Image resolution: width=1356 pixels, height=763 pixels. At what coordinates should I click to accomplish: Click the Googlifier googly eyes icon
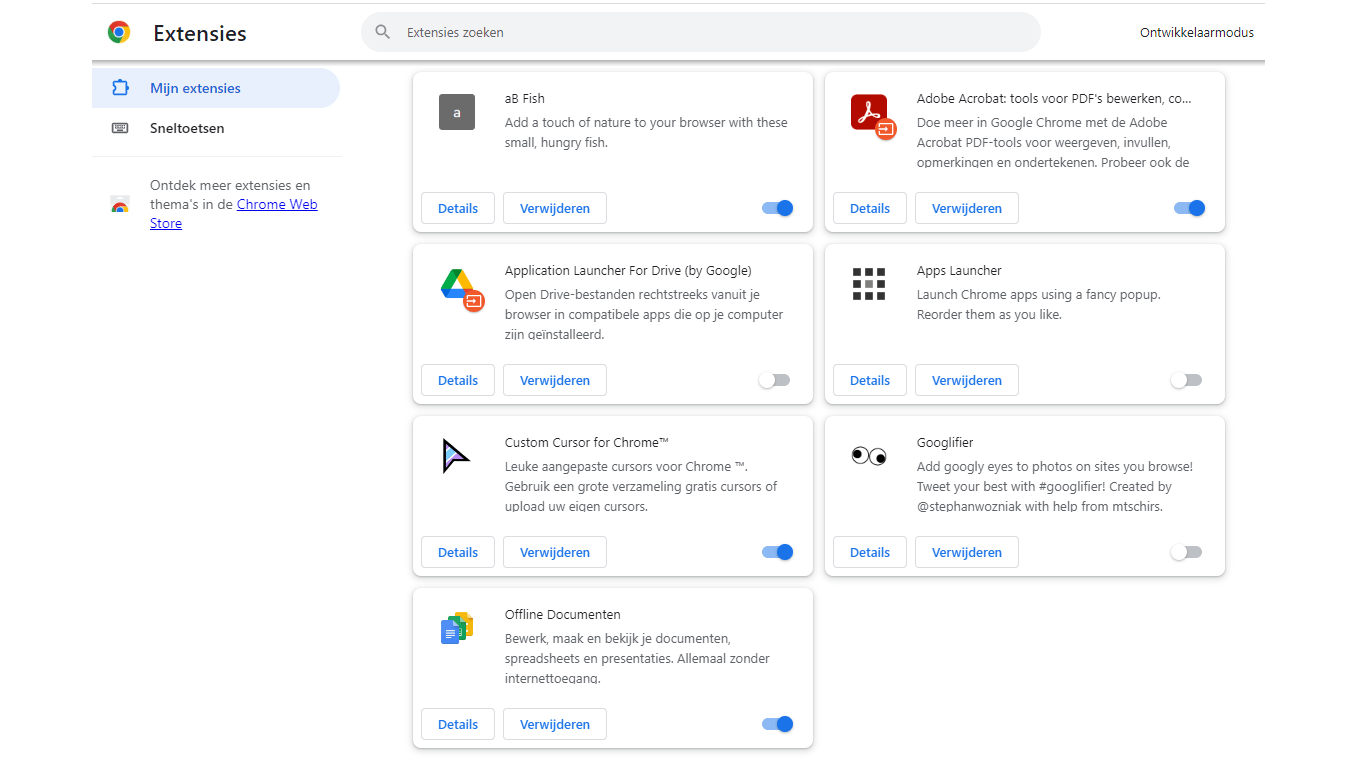click(869, 456)
